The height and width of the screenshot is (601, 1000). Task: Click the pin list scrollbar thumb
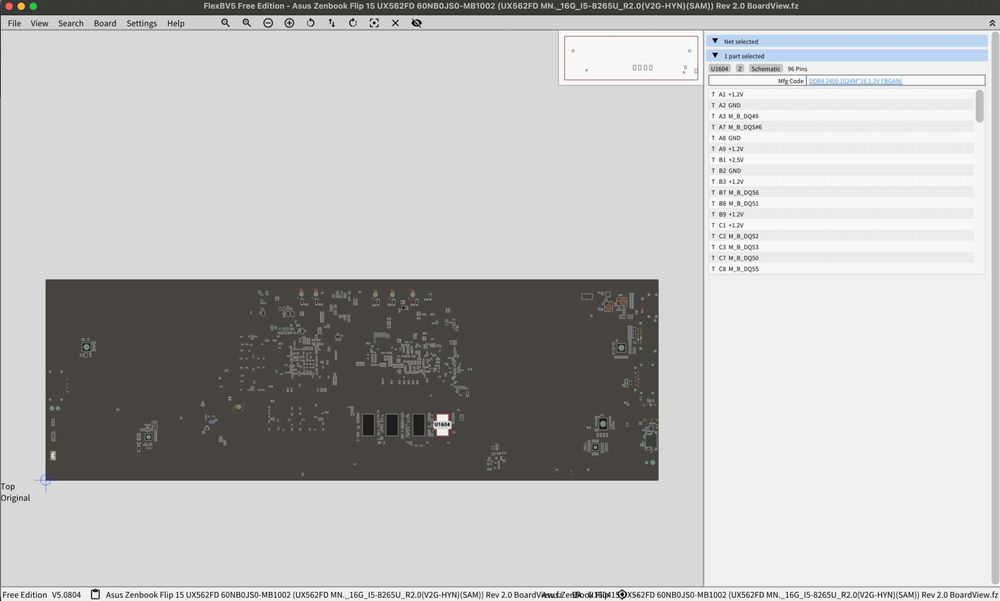pos(980,106)
